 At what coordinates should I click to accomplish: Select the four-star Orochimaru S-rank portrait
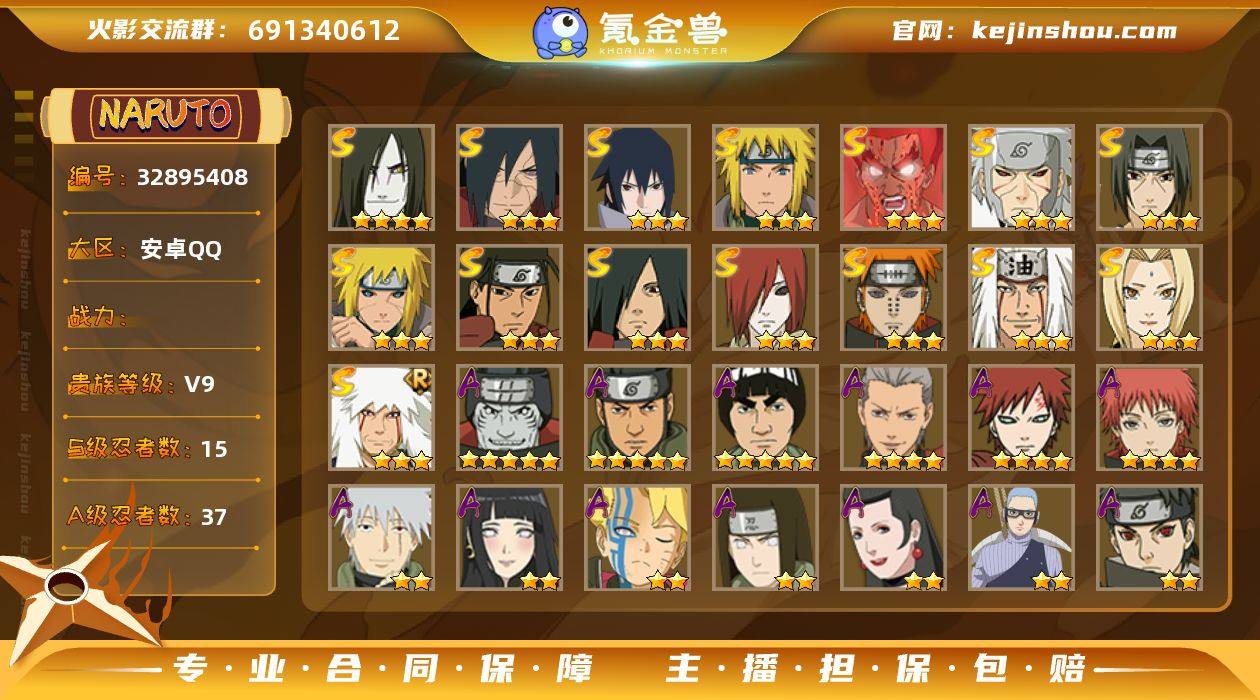pyautogui.click(x=381, y=178)
